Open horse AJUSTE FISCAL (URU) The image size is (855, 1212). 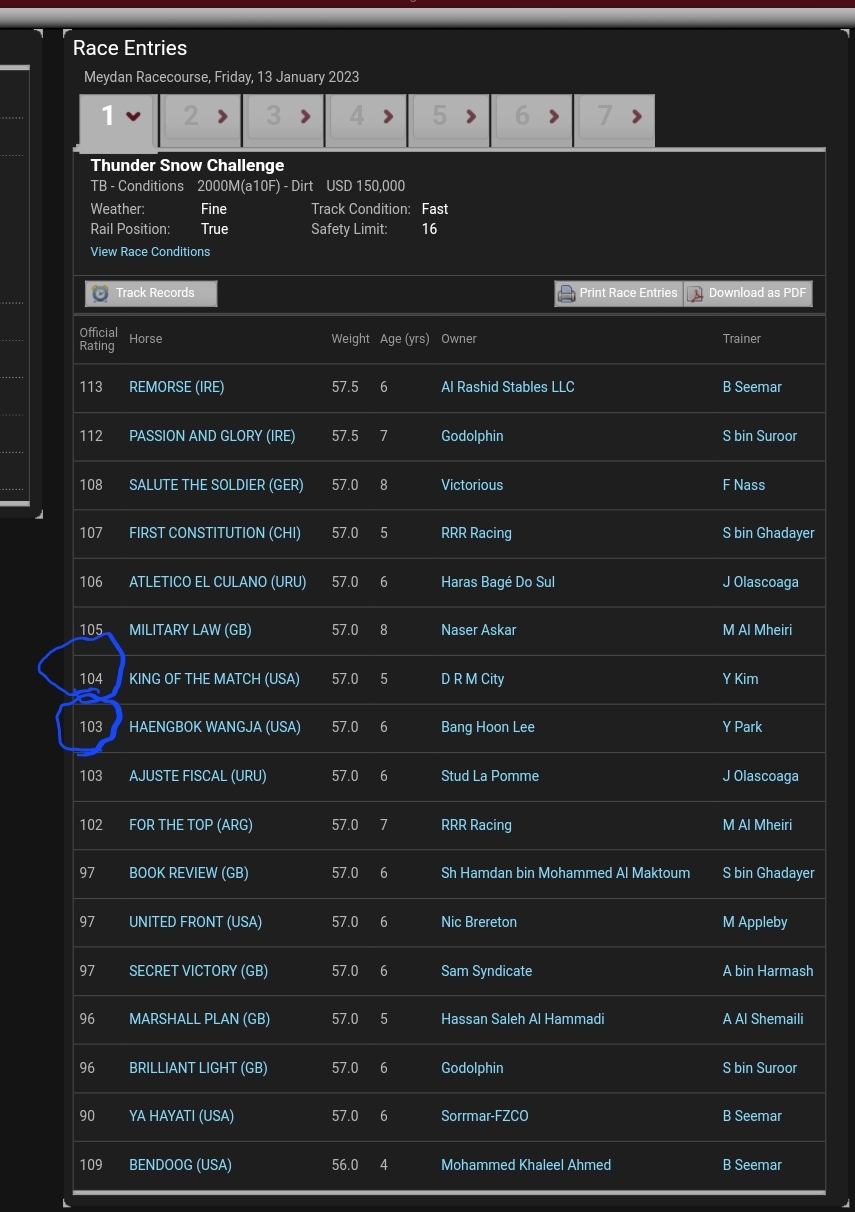click(198, 776)
